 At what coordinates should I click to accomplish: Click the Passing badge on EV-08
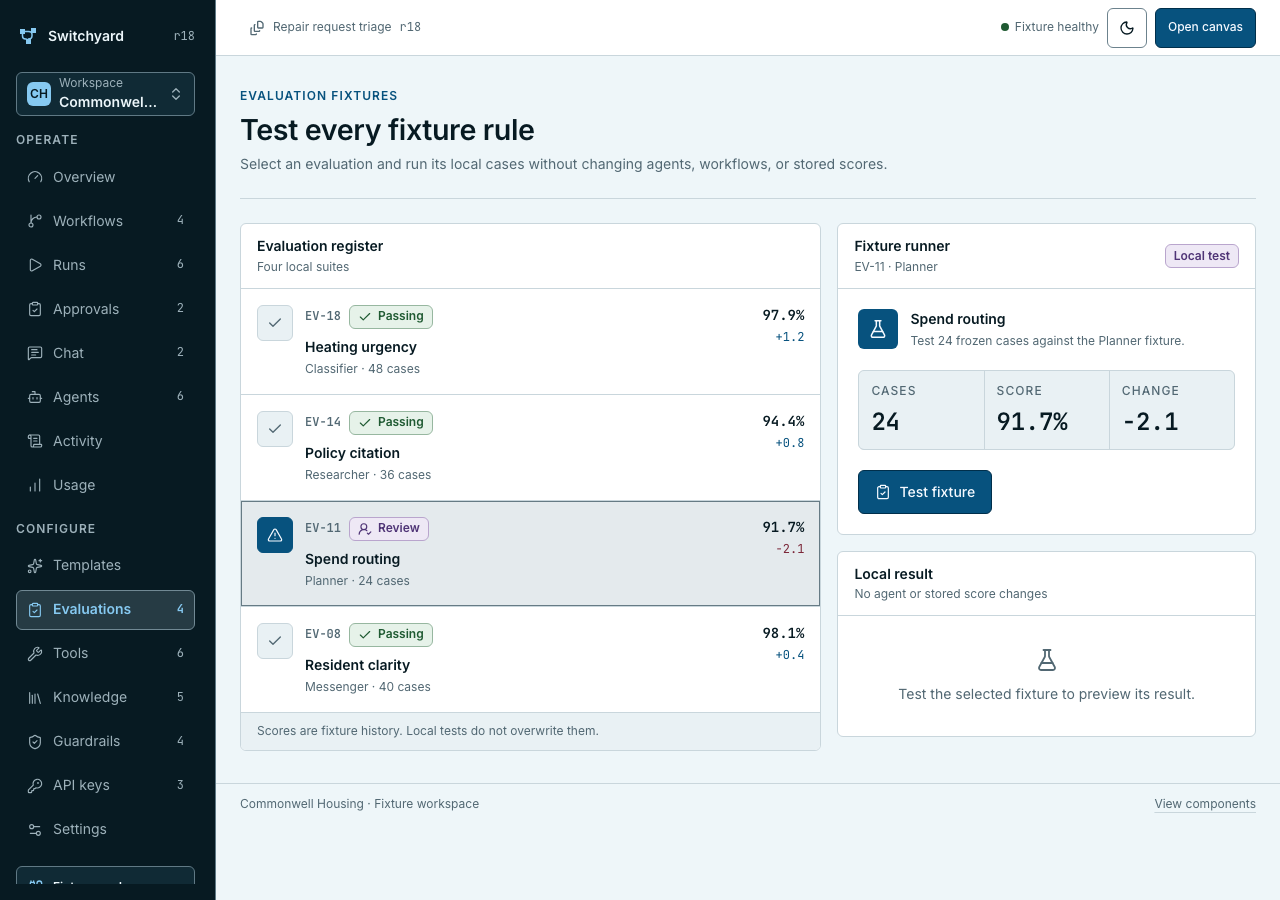pyautogui.click(x=391, y=634)
